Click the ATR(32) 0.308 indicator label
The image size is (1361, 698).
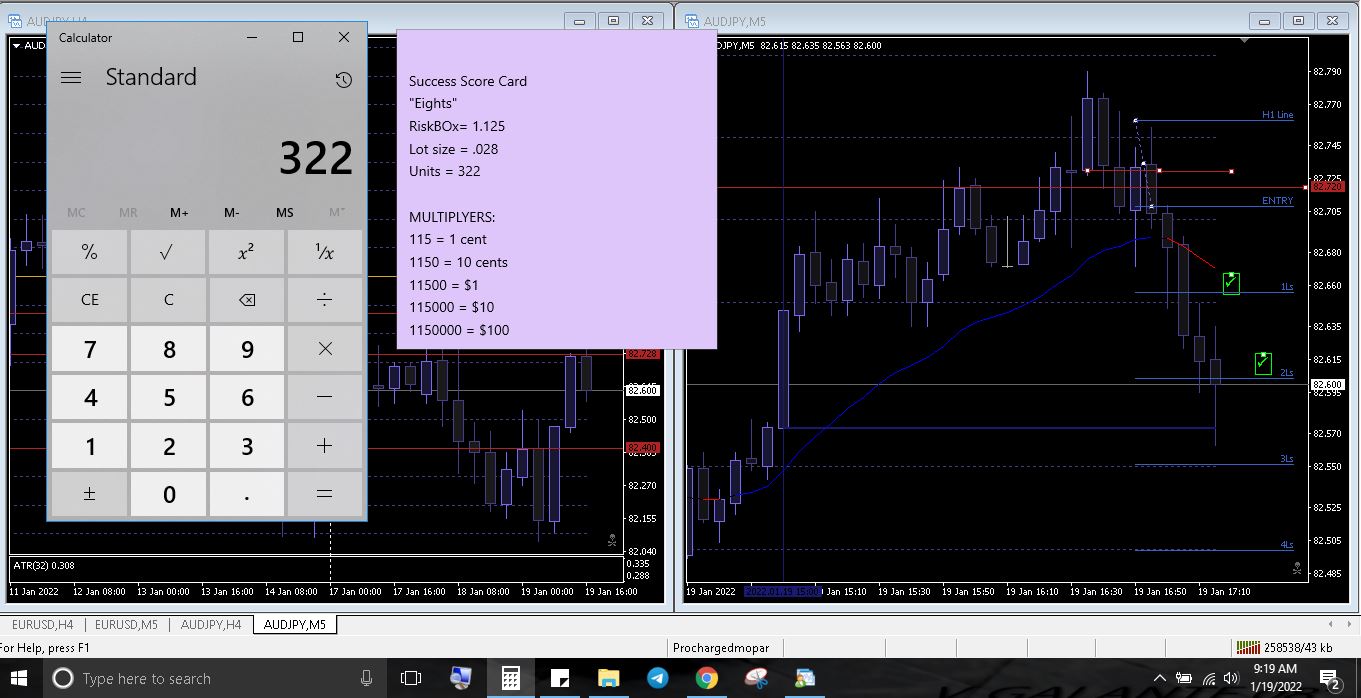pyautogui.click(x=43, y=566)
